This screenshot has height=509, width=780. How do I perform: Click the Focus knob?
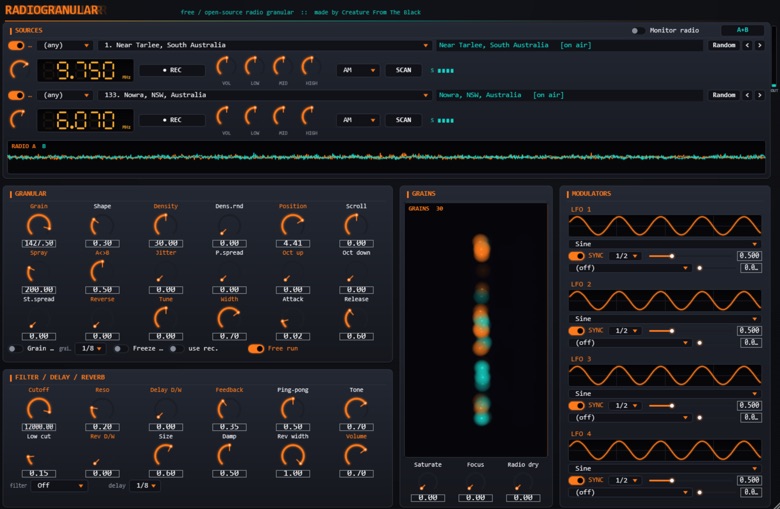click(475, 482)
